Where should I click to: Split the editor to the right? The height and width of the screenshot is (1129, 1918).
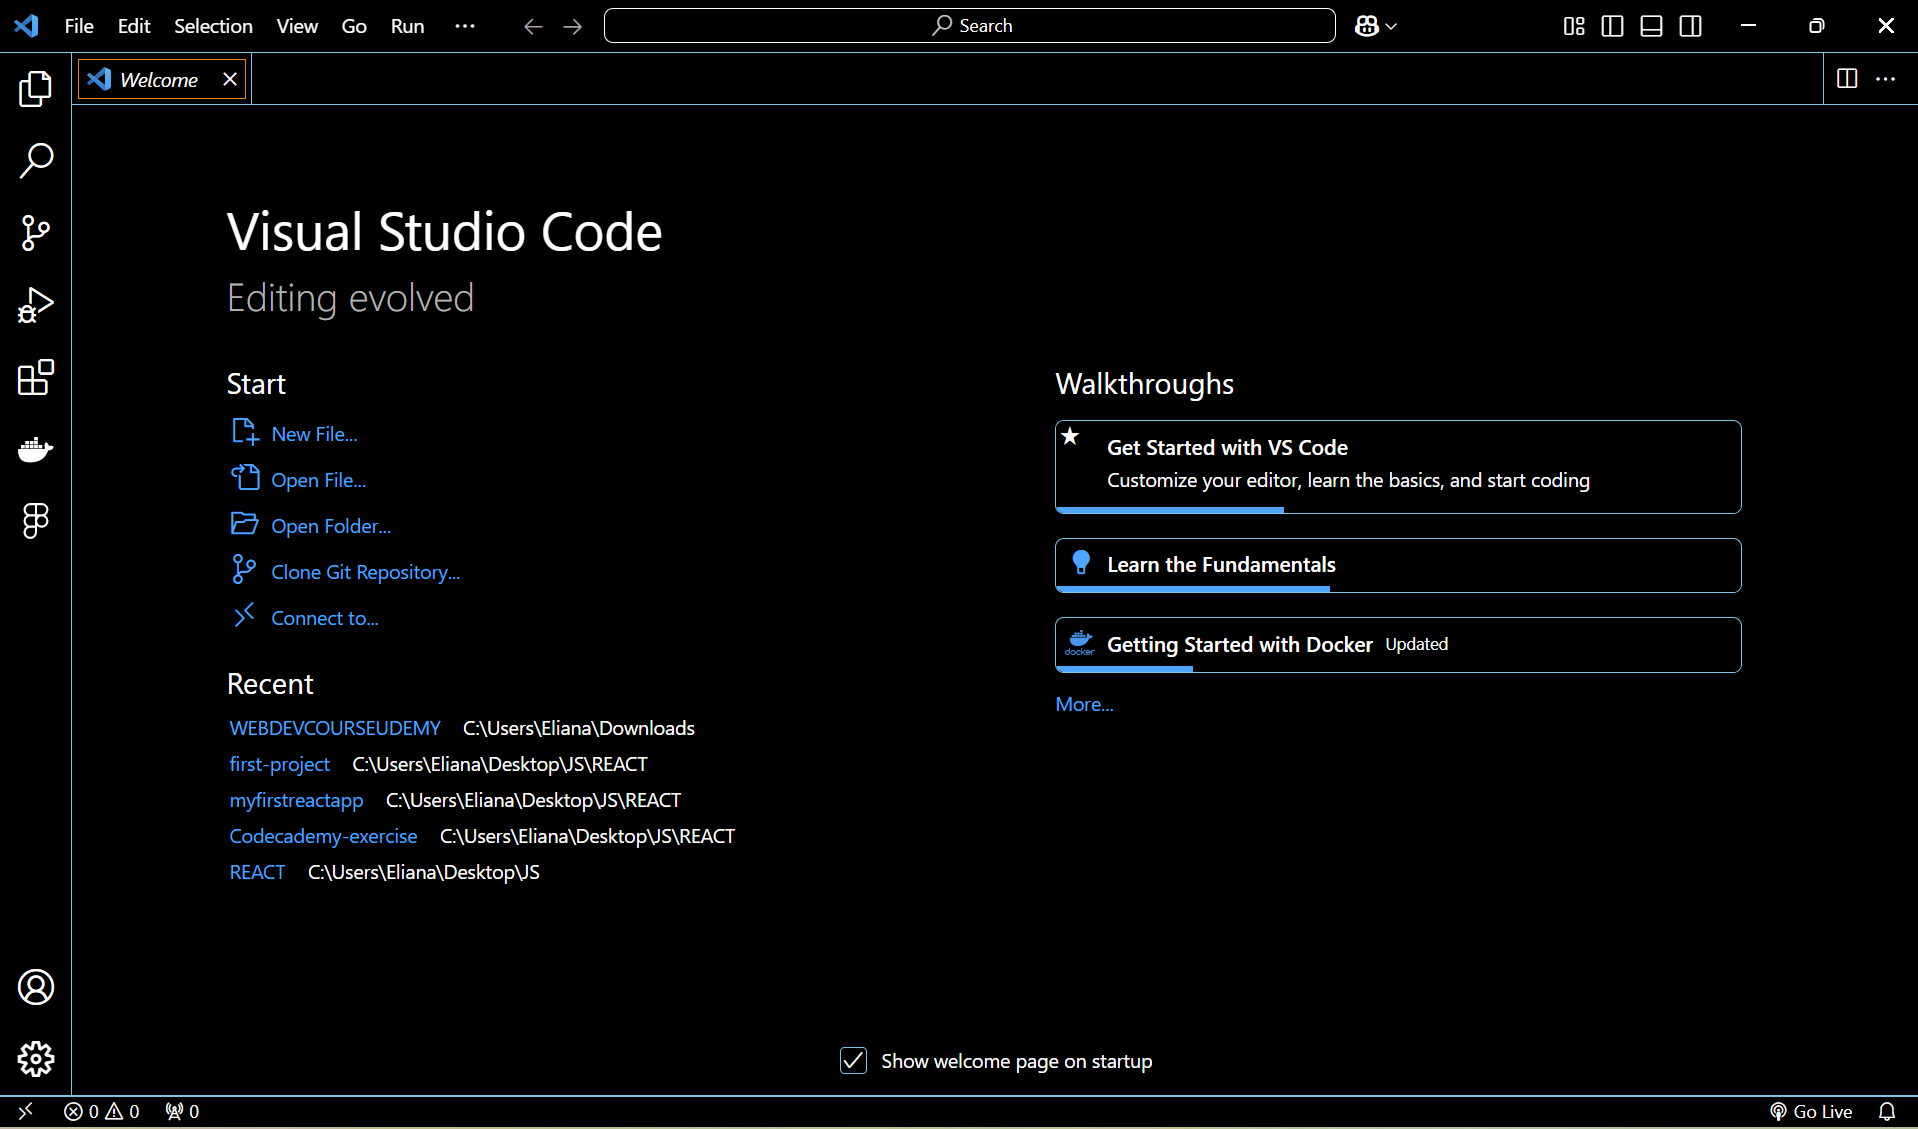pos(1847,79)
